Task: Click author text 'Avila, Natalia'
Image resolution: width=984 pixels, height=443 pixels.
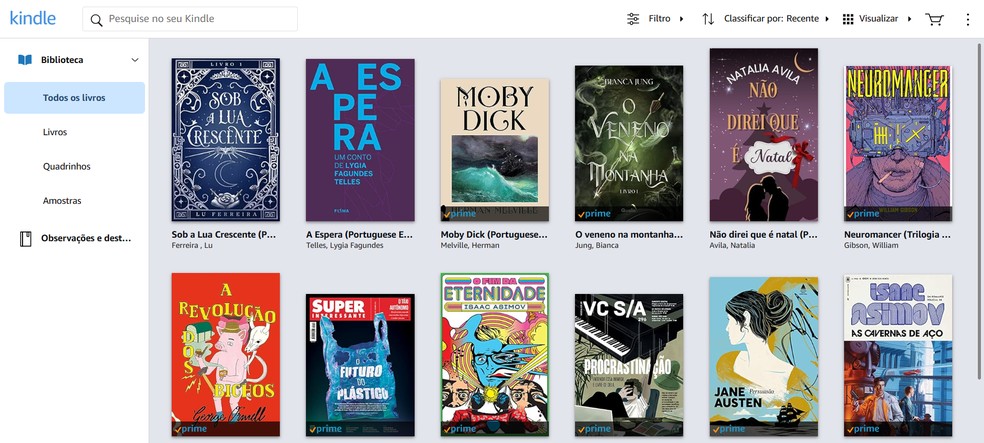Action: (x=733, y=245)
